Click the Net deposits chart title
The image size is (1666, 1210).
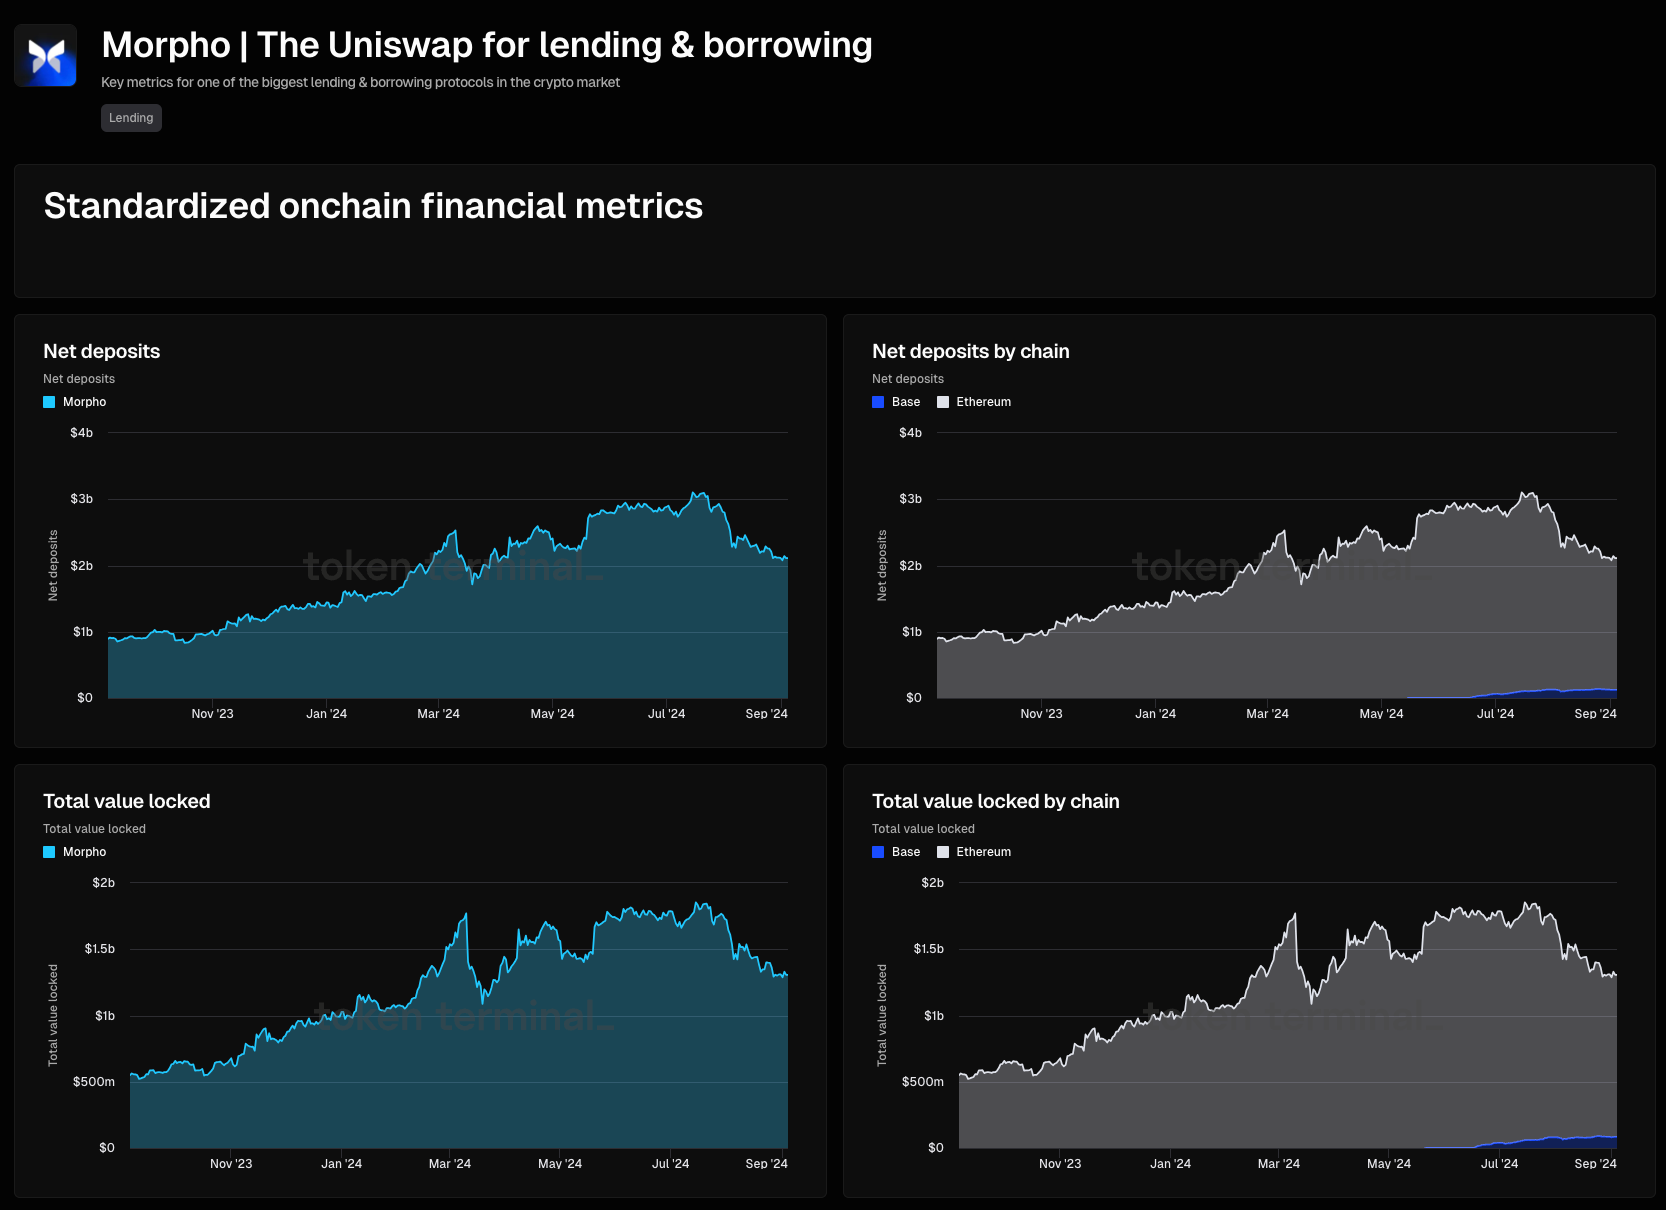click(x=102, y=351)
